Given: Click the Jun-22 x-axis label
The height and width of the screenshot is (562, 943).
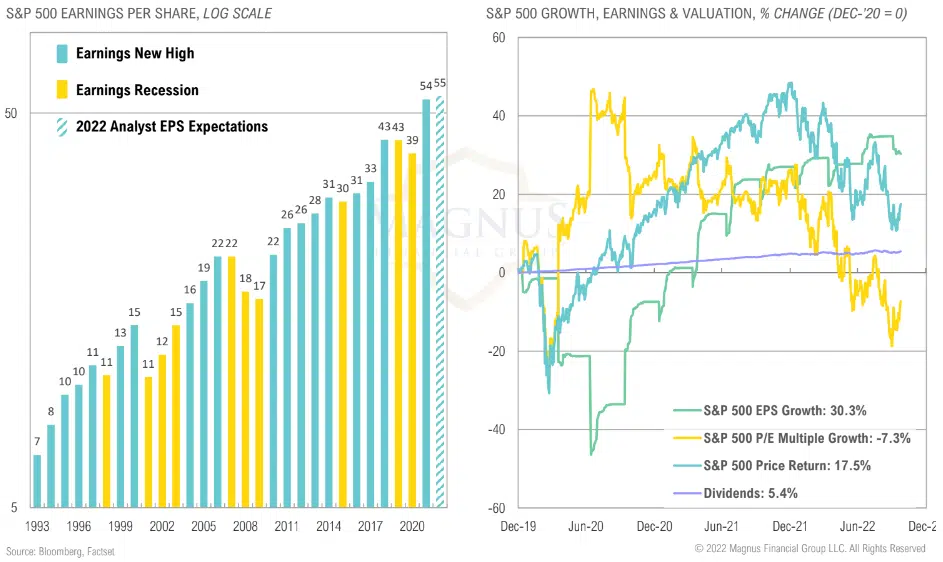Looking at the screenshot, I should (x=858, y=525).
